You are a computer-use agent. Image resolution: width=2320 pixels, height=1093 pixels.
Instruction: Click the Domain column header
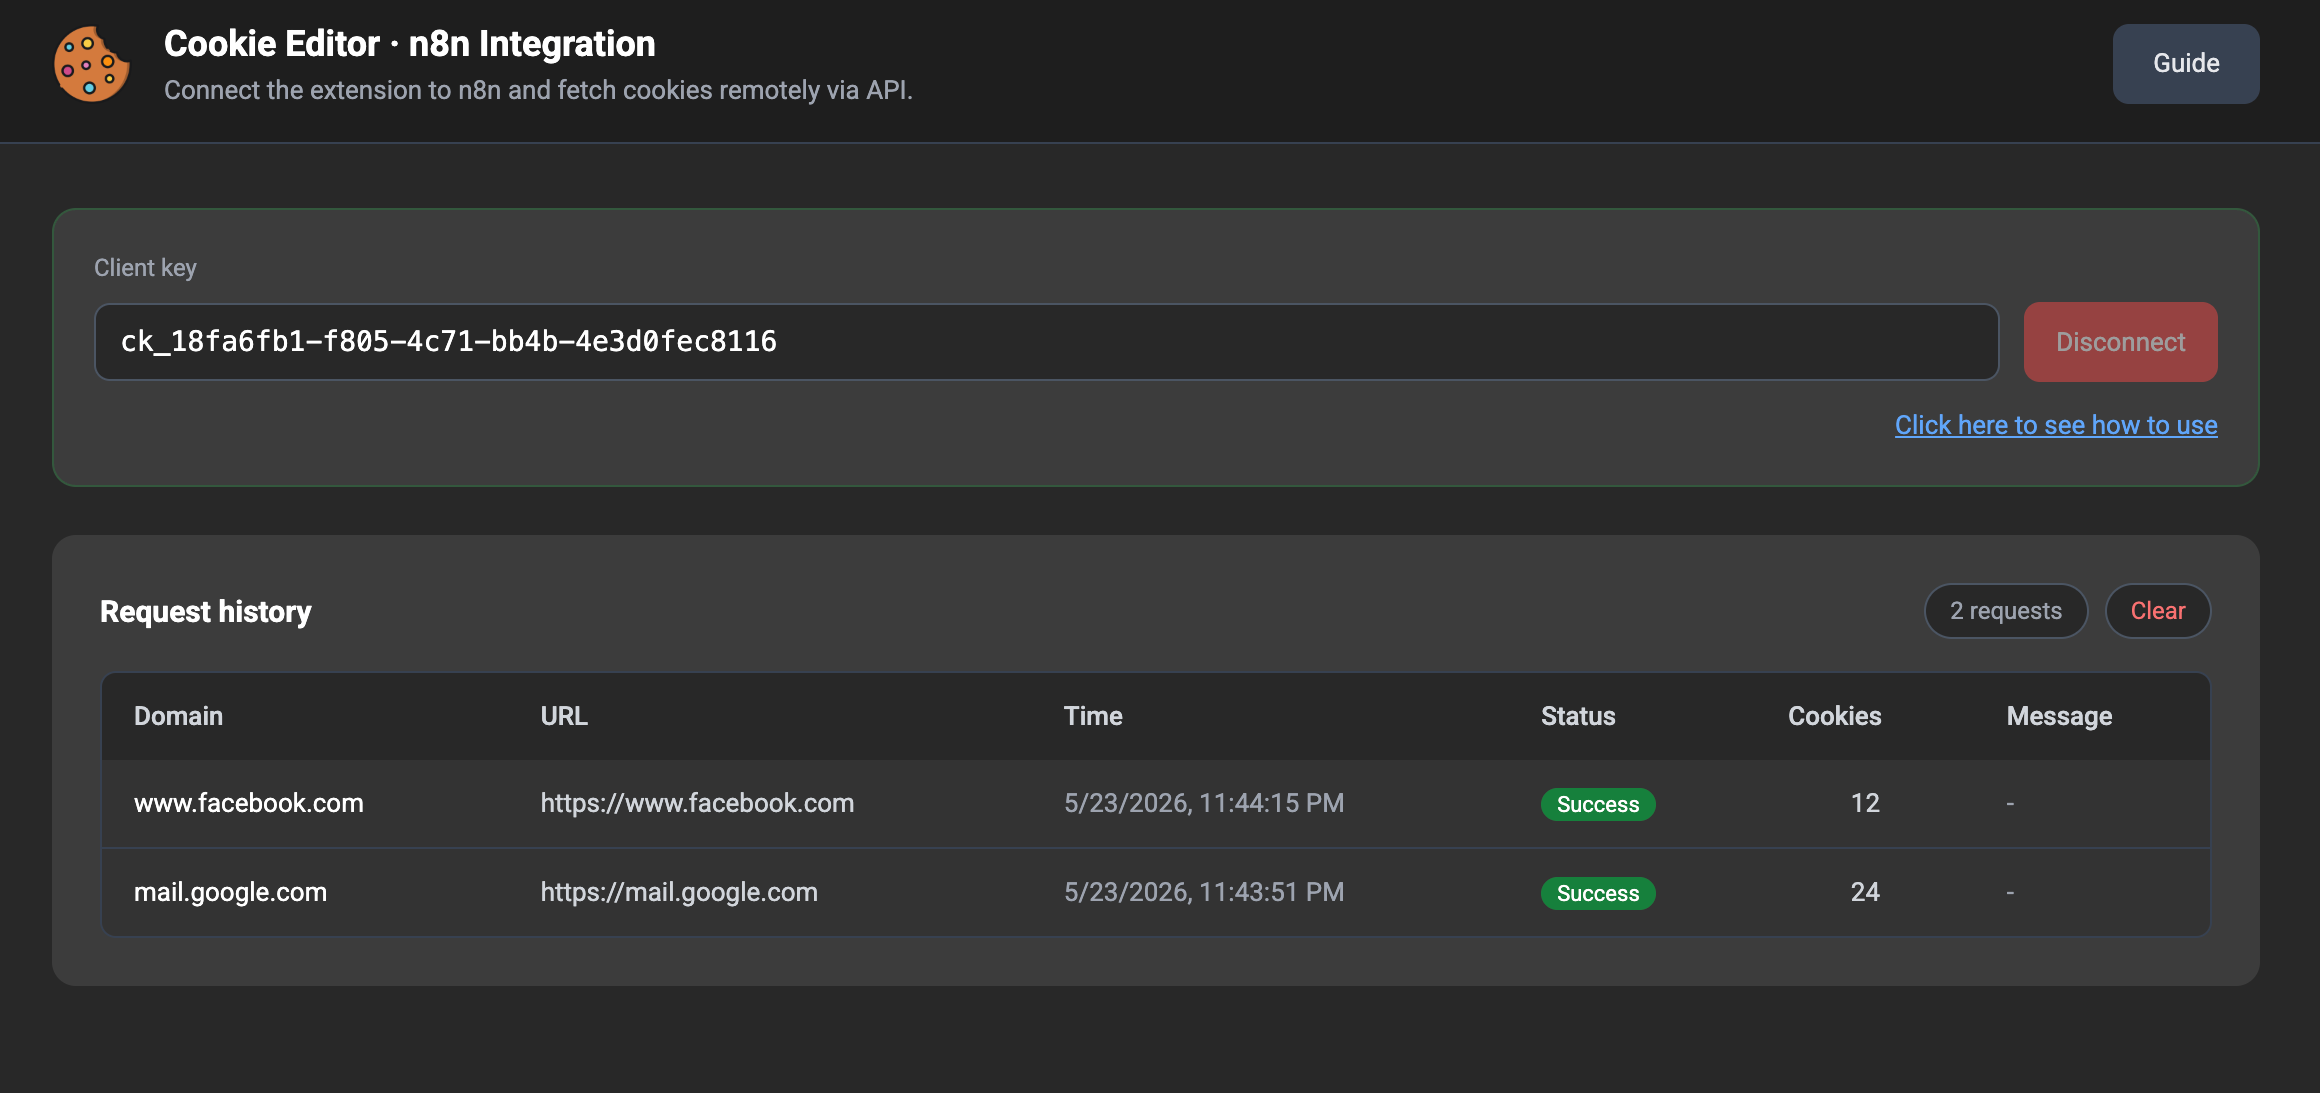[x=178, y=716]
